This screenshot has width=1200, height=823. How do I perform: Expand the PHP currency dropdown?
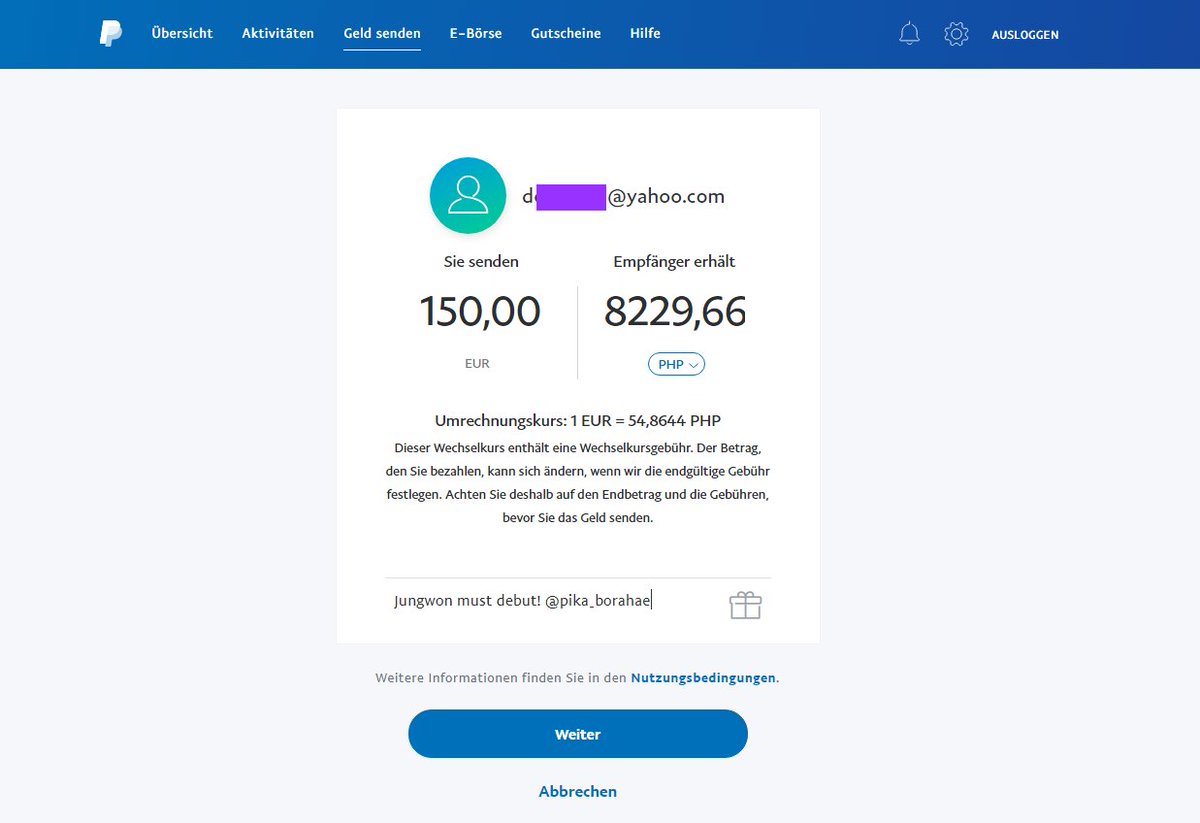tap(676, 364)
